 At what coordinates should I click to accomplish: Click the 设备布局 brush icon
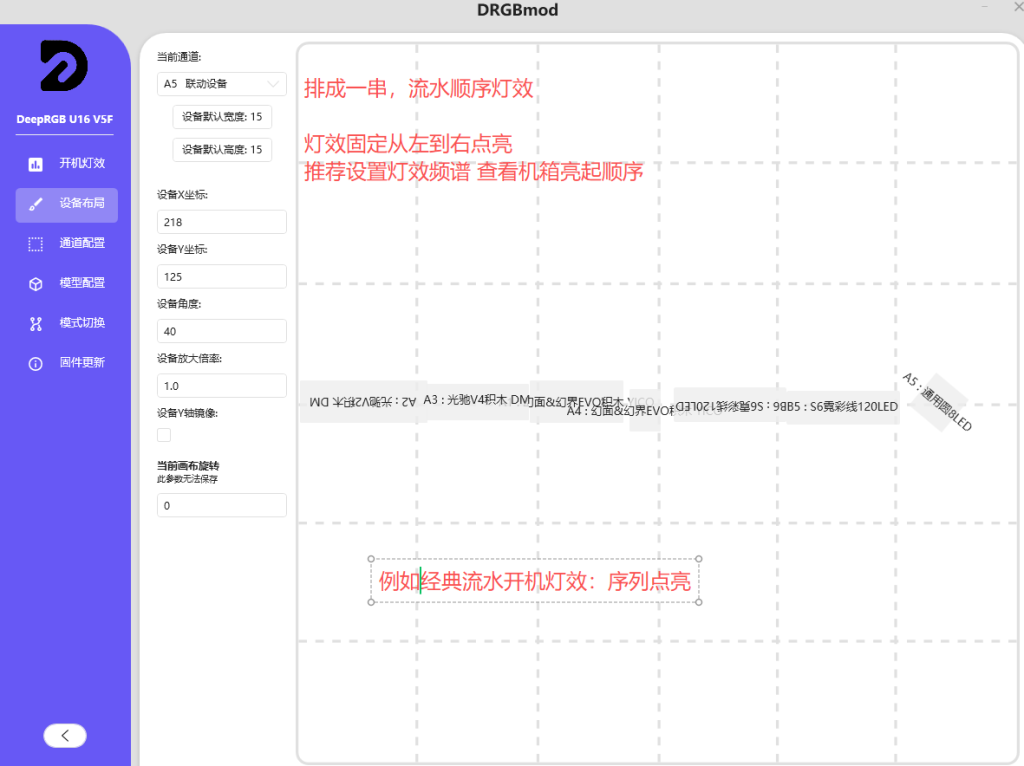pos(36,204)
